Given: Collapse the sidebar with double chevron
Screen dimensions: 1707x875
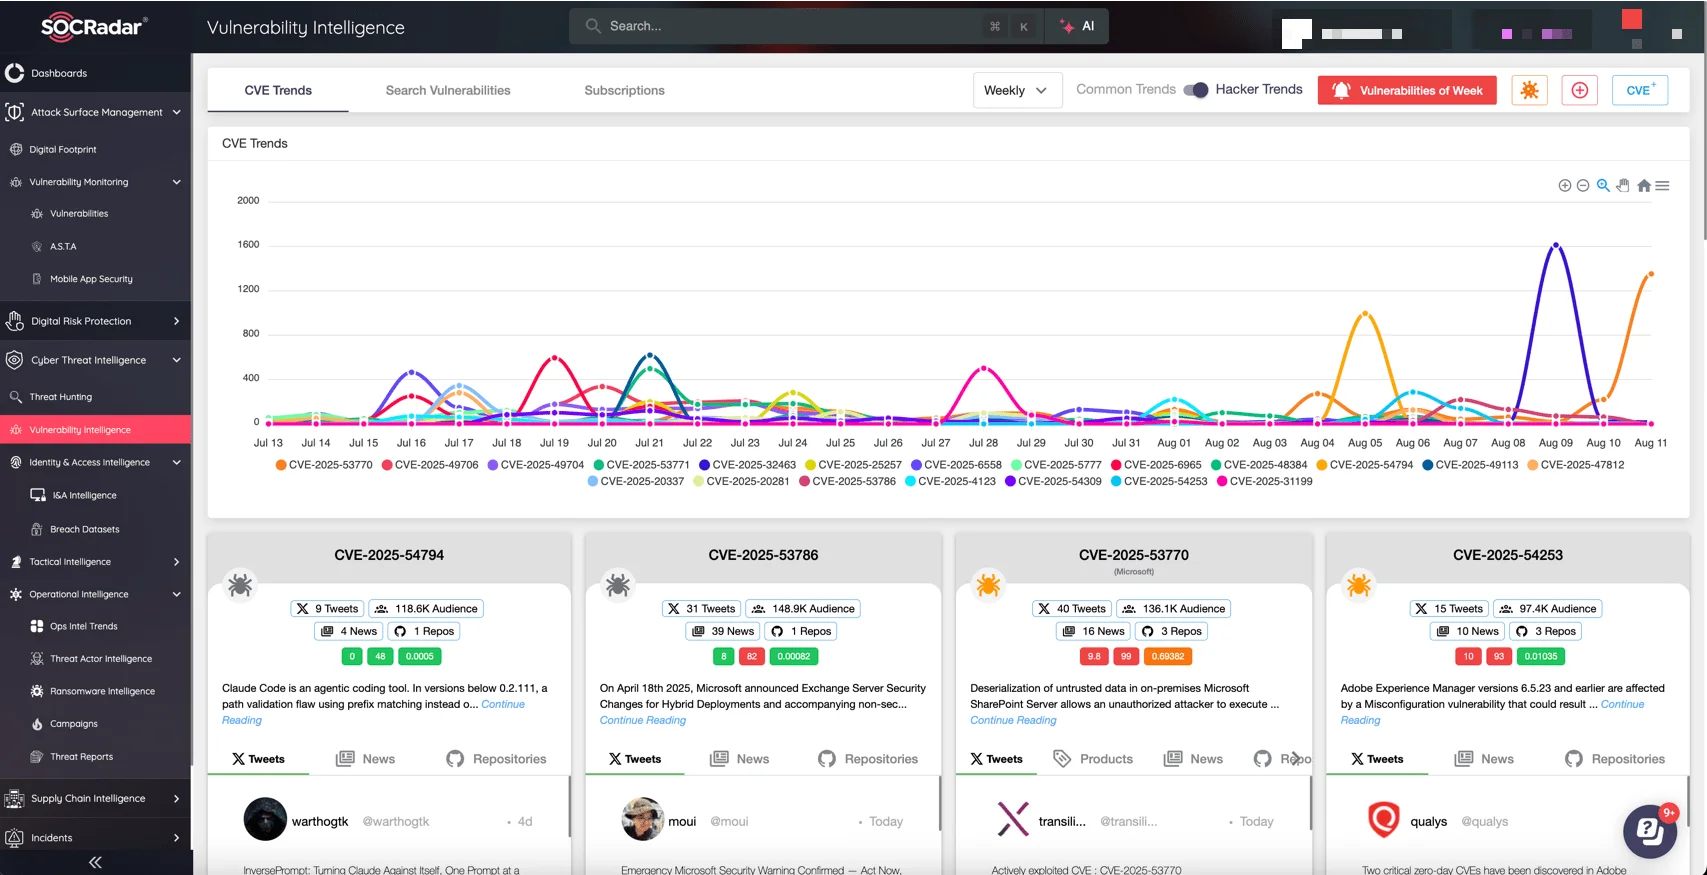Looking at the screenshot, I should click(x=95, y=862).
